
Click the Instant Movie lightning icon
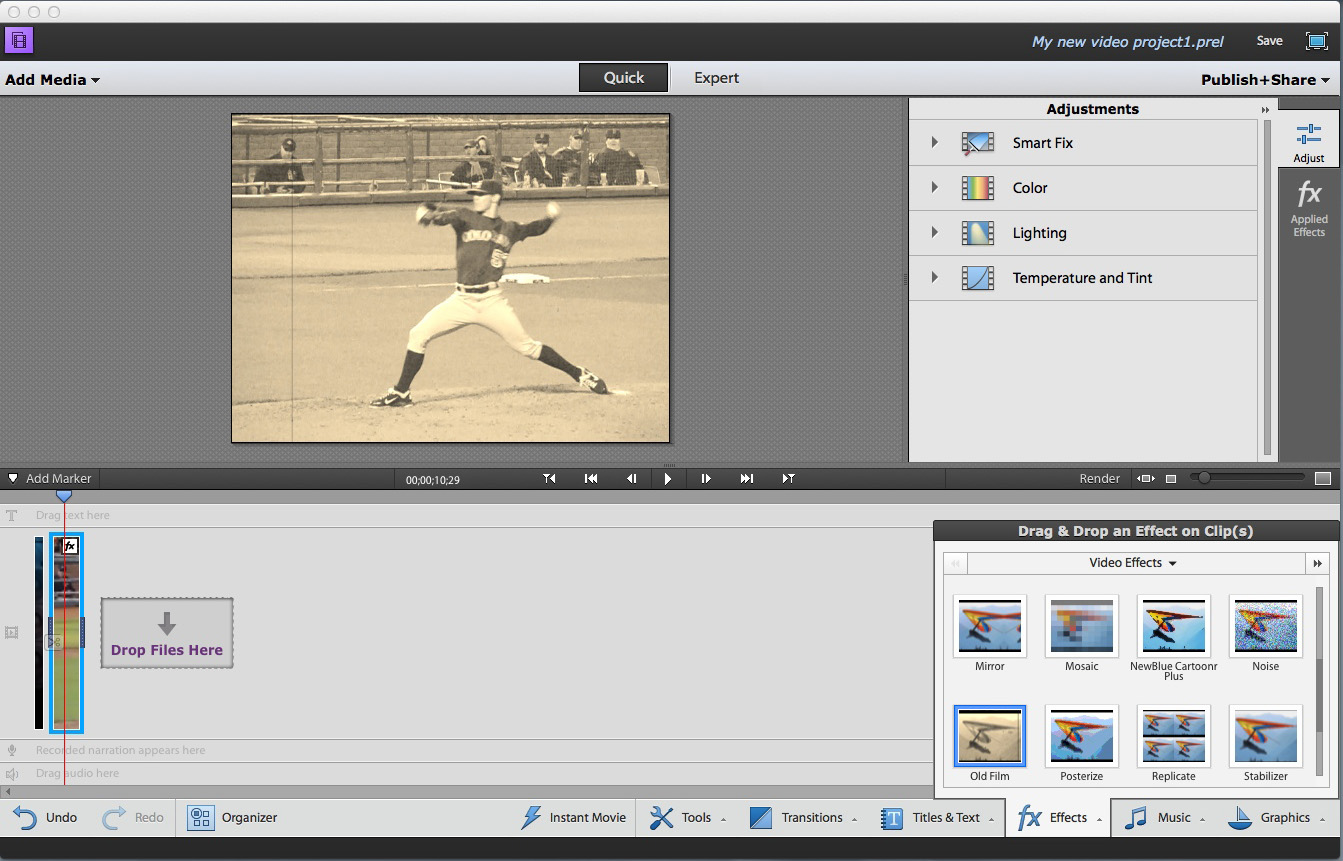click(532, 818)
